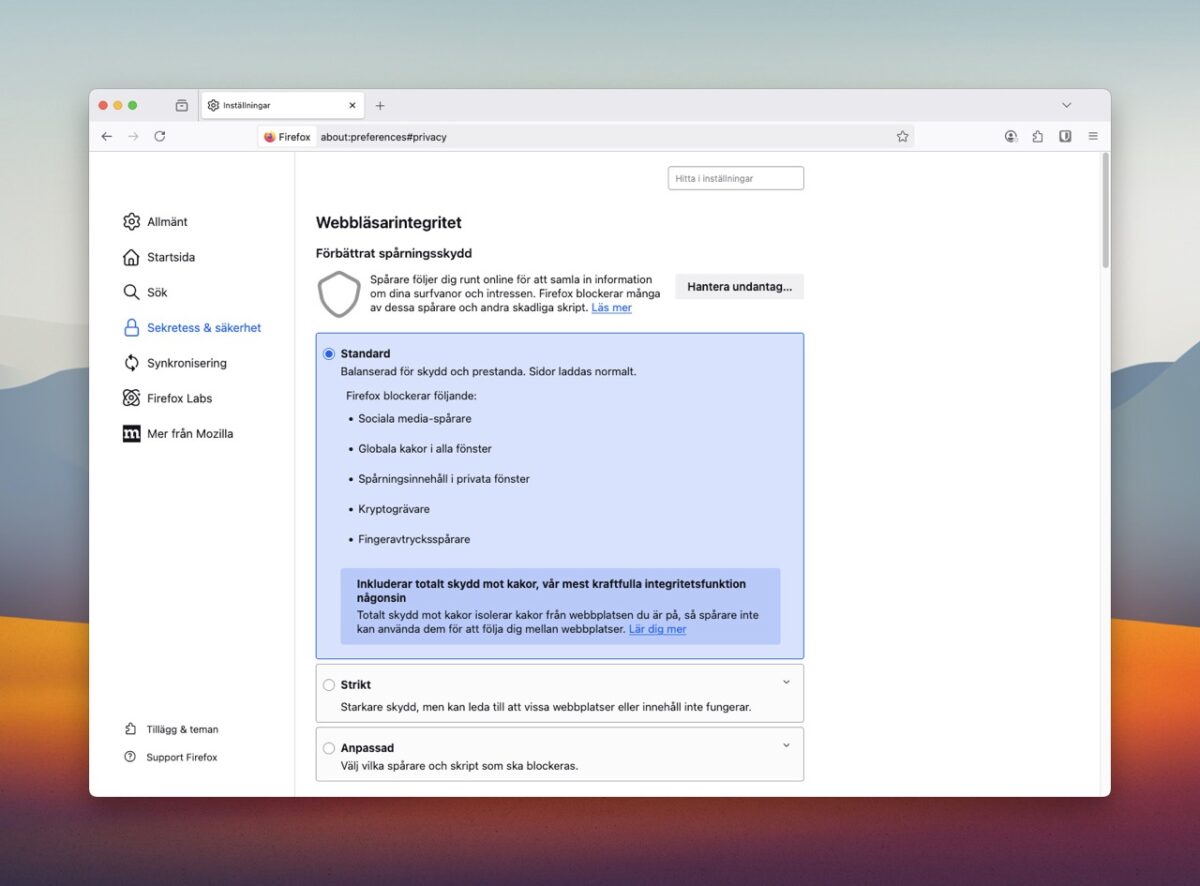The image size is (1200, 886).
Task: Open the extensions puzzle-piece icon
Action: (1037, 136)
